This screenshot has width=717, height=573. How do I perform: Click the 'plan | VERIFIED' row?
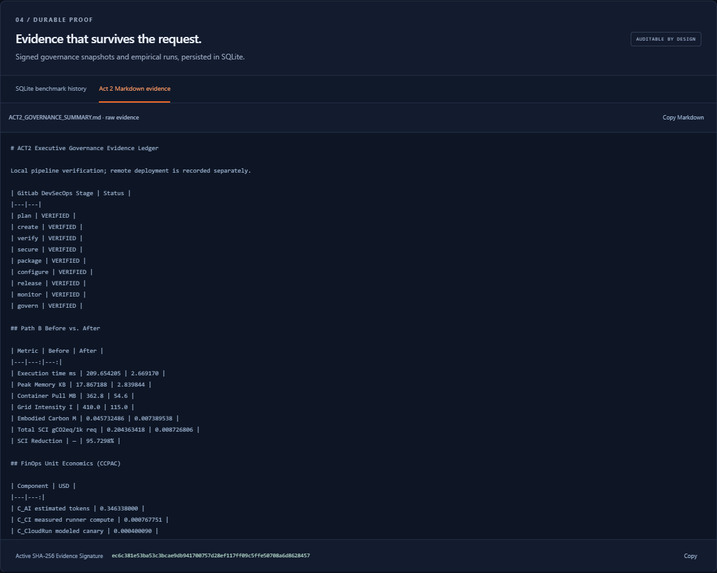coord(43,215)
